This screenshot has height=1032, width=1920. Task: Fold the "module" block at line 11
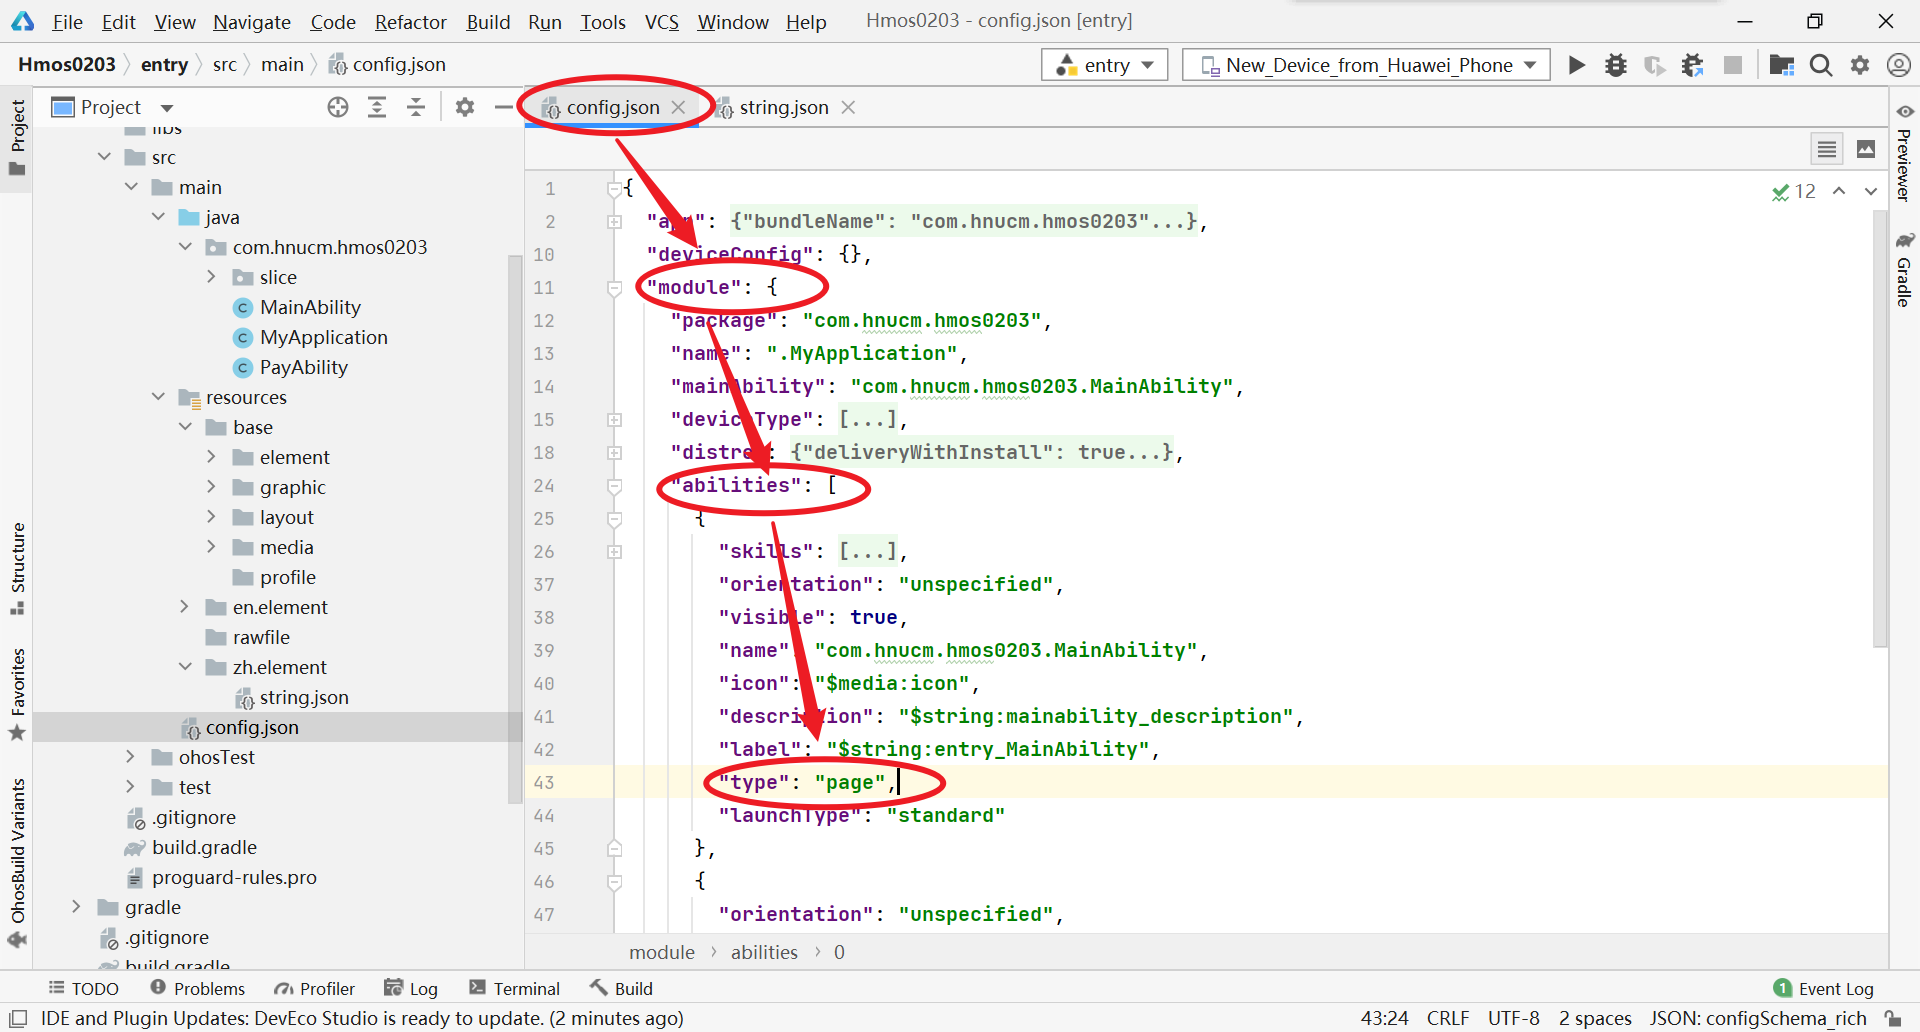615,288
